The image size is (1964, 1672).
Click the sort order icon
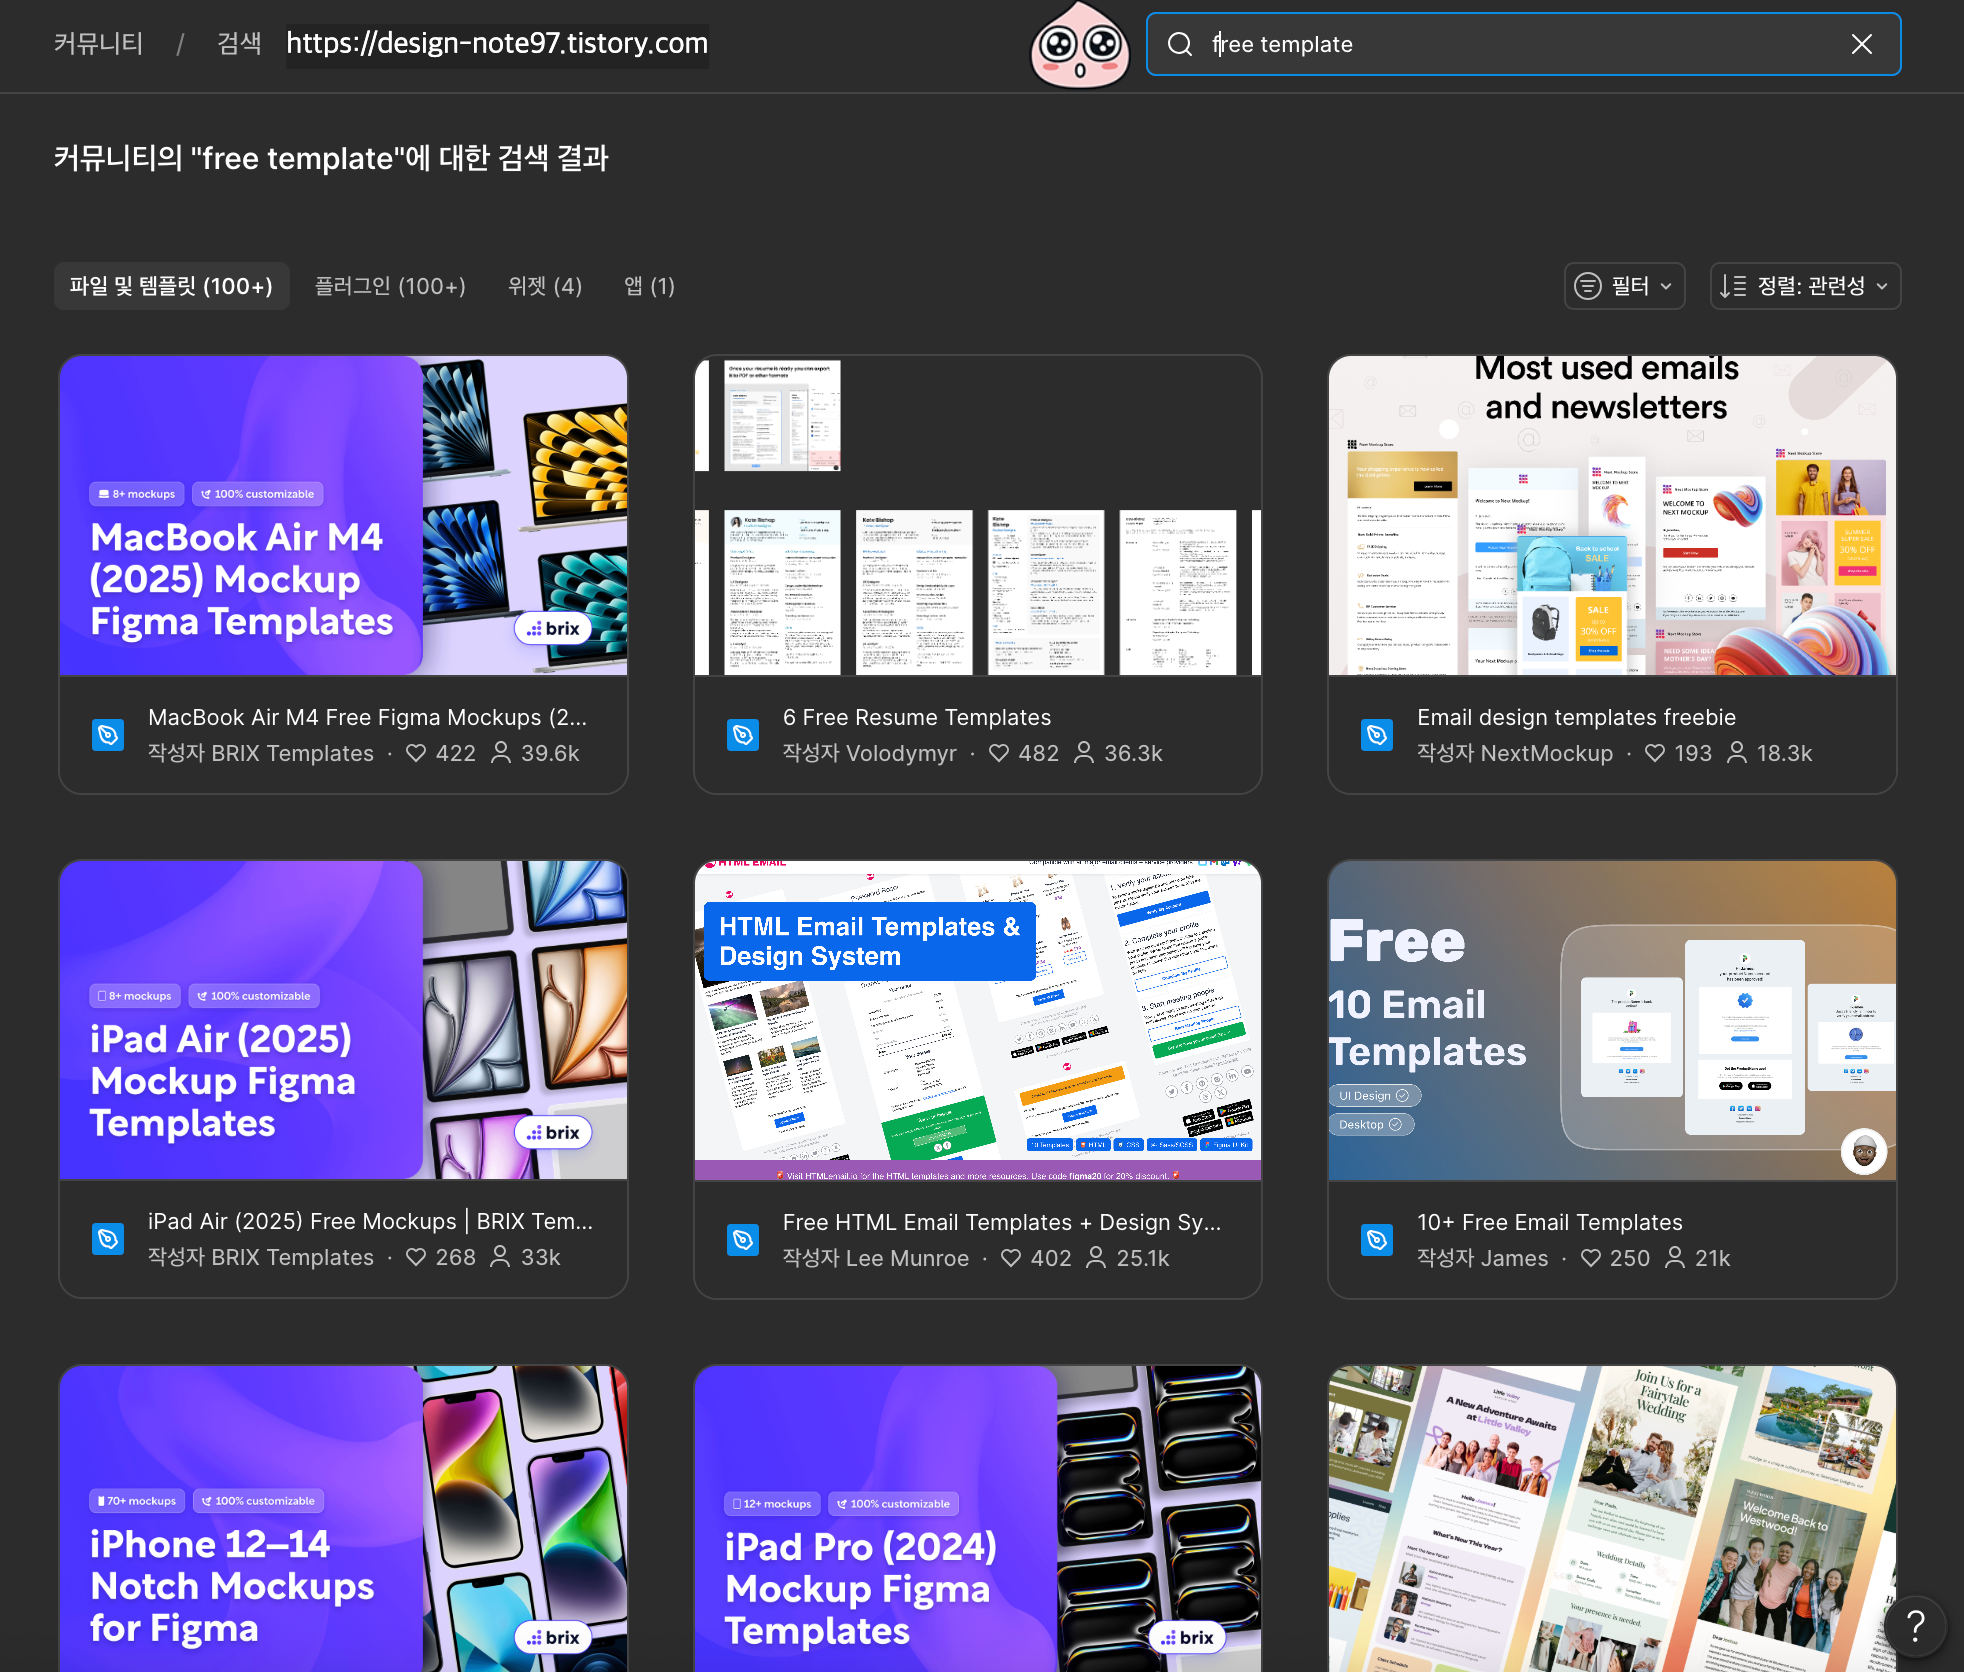[x=1733, y=286]
